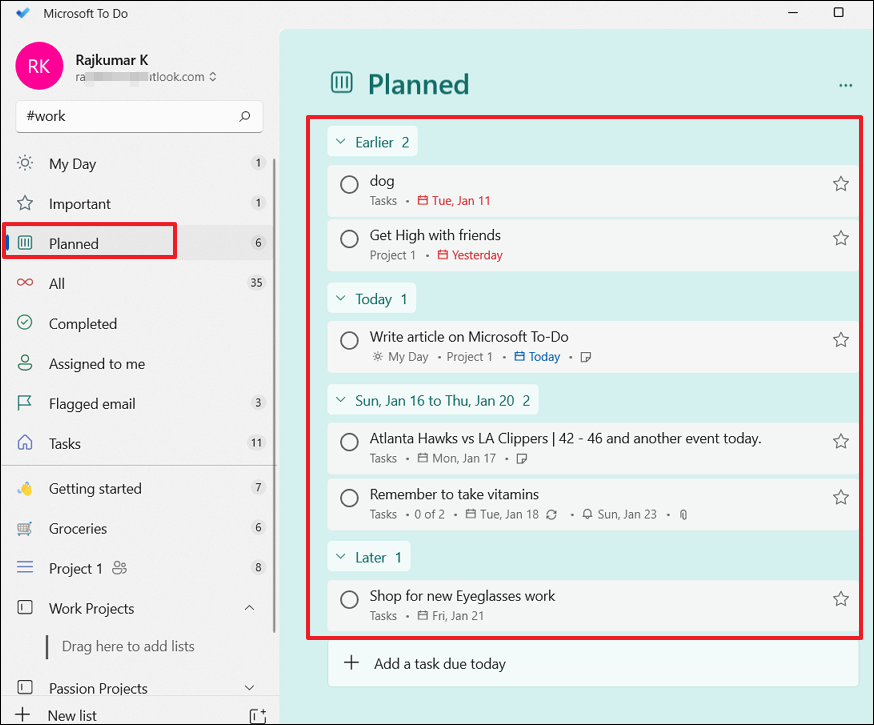874x725 pixels.
Task: Star 'Remember to take vitamins' task
Action: [x=841, y=497]
